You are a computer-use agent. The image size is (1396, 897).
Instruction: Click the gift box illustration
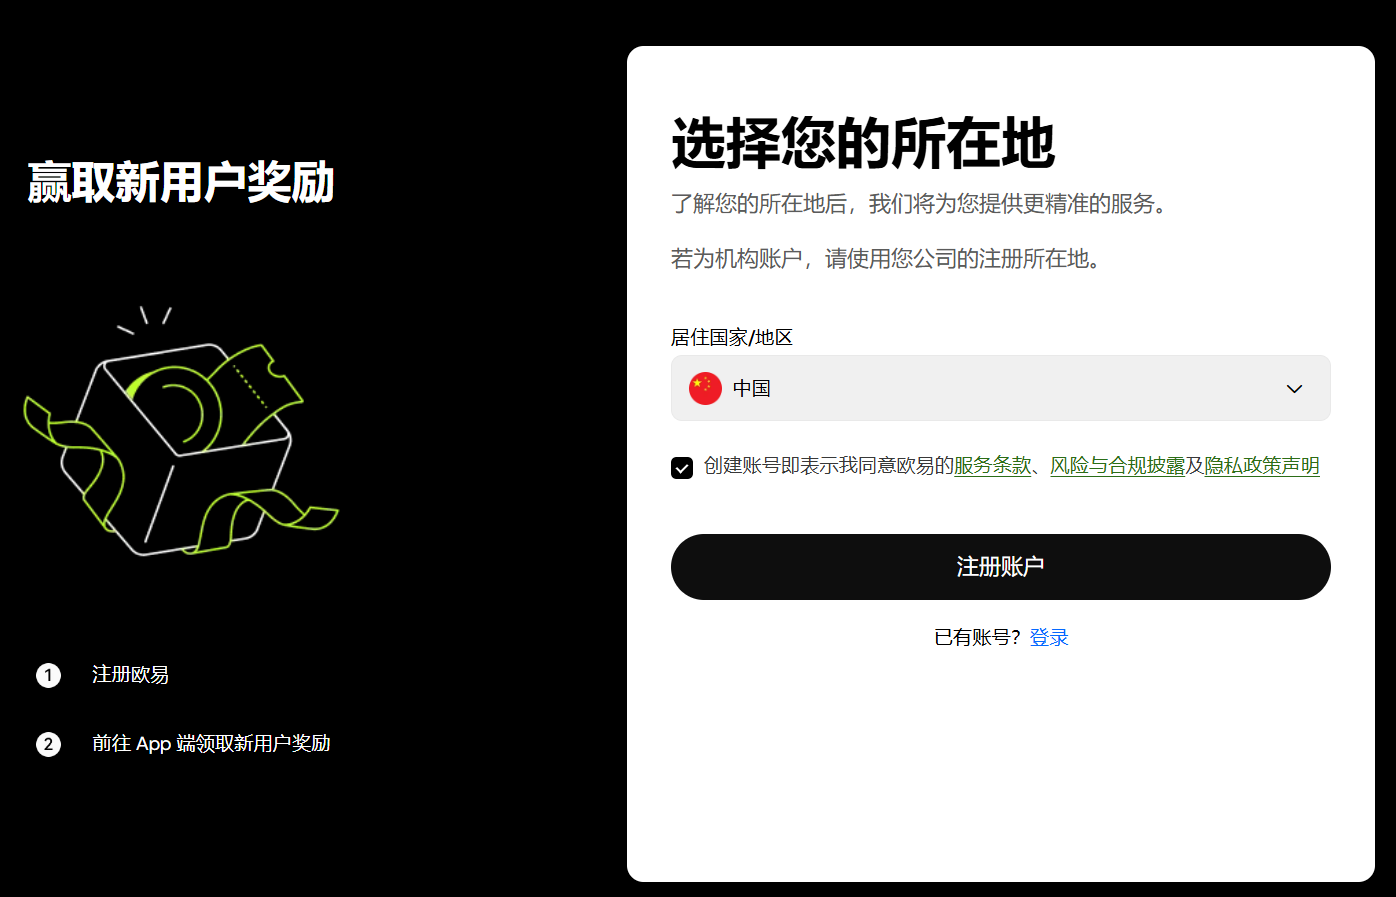pyautogui.click(x=181, y=431)
